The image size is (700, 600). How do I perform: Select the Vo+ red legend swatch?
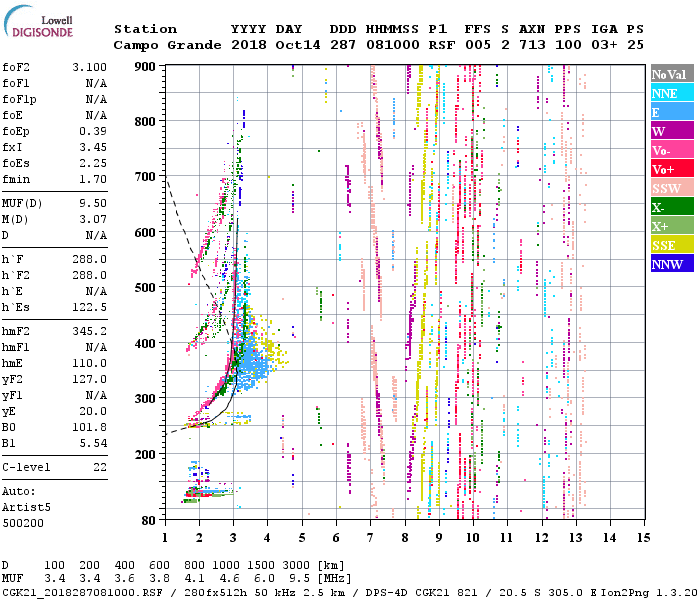pos(672,169)
